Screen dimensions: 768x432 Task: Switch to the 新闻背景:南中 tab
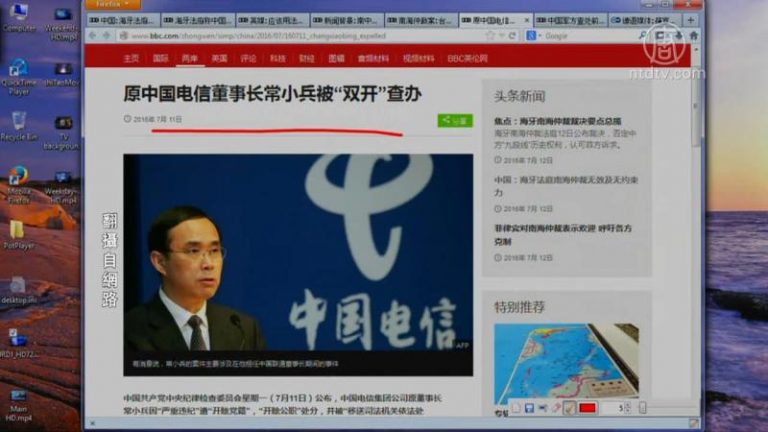[x=346, y=21]
